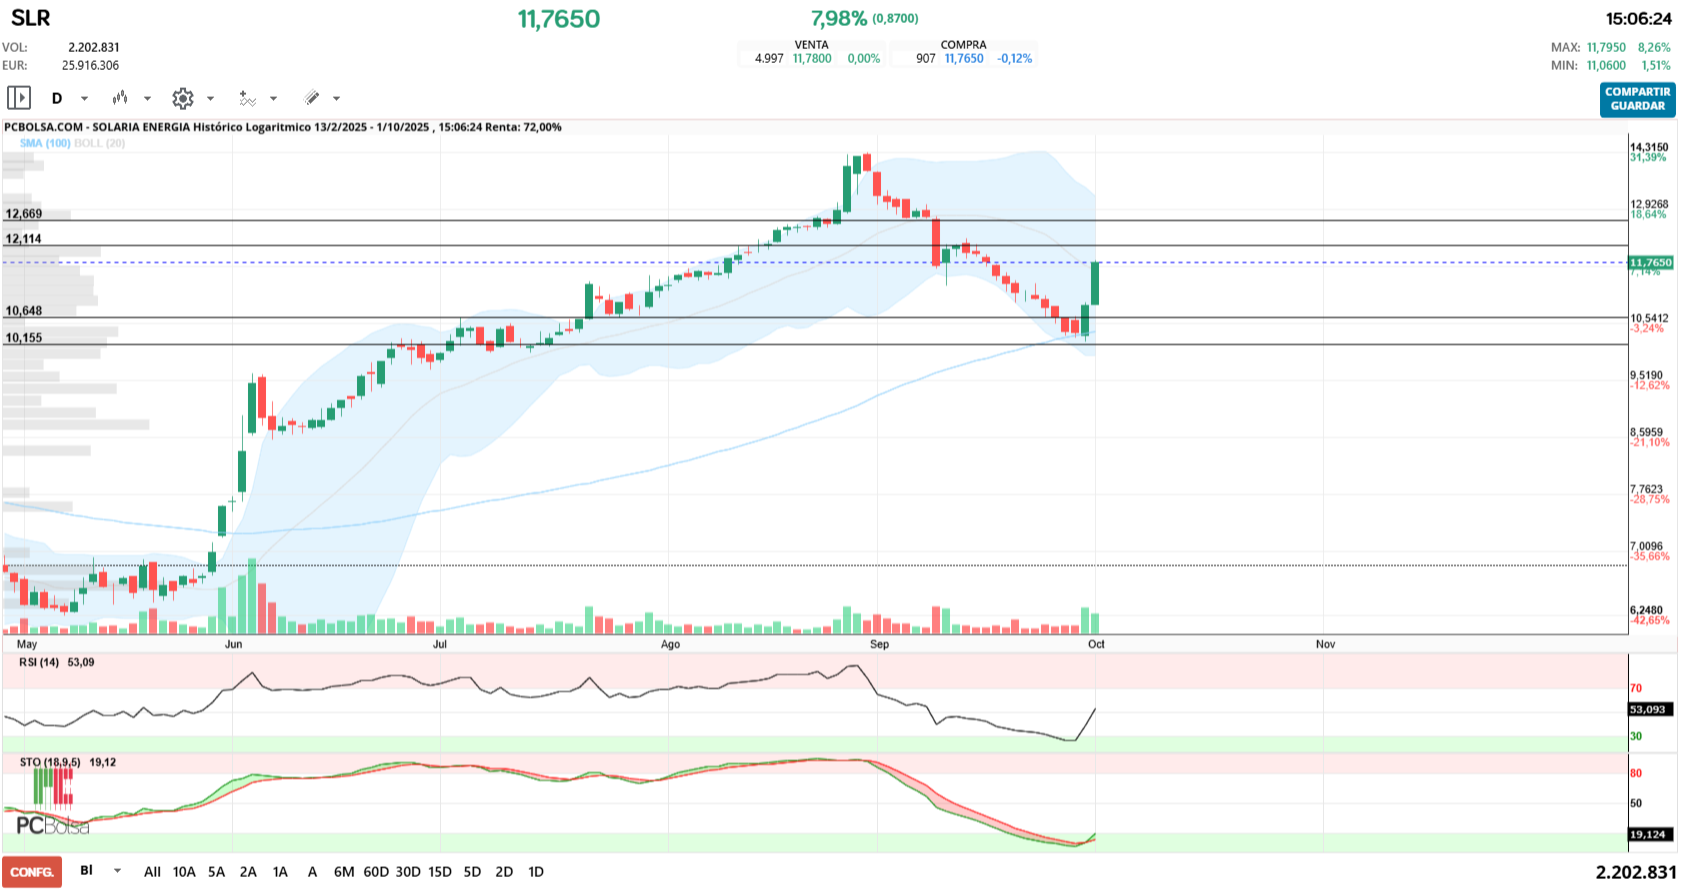Click the latest green candle on Oct 1
This screenshot has width=1691, height=893.
[1096, 283]
